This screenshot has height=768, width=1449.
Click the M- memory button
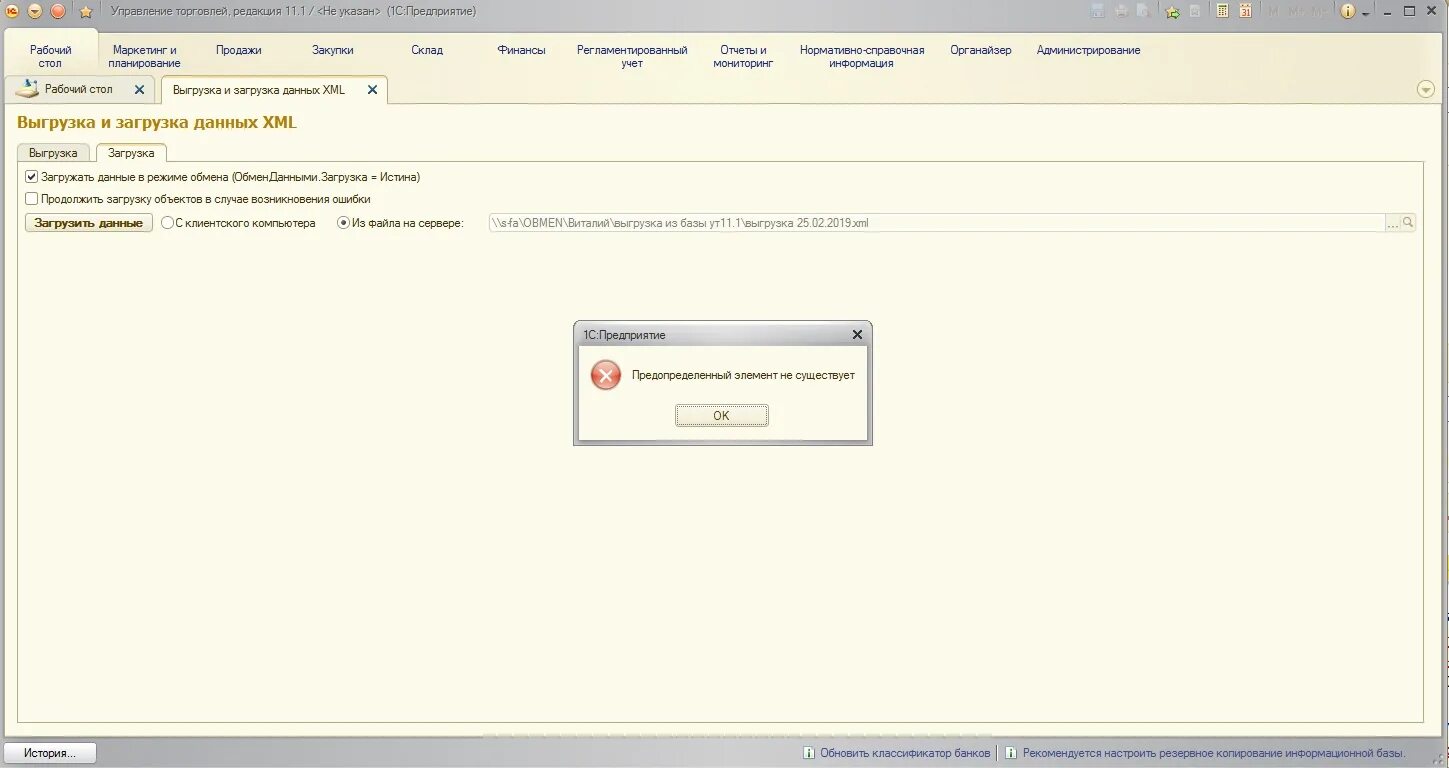tap(1320, 11)
